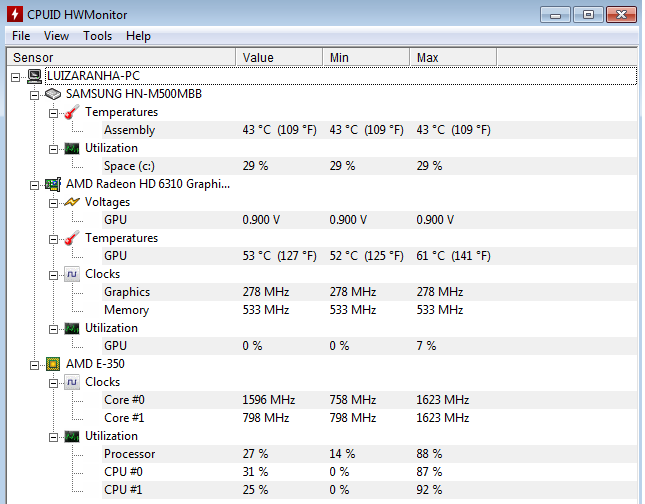The height and width of the screenshot is (504, 645).
Task: Click the Sensor column header
Action: [x=121, y=57]
